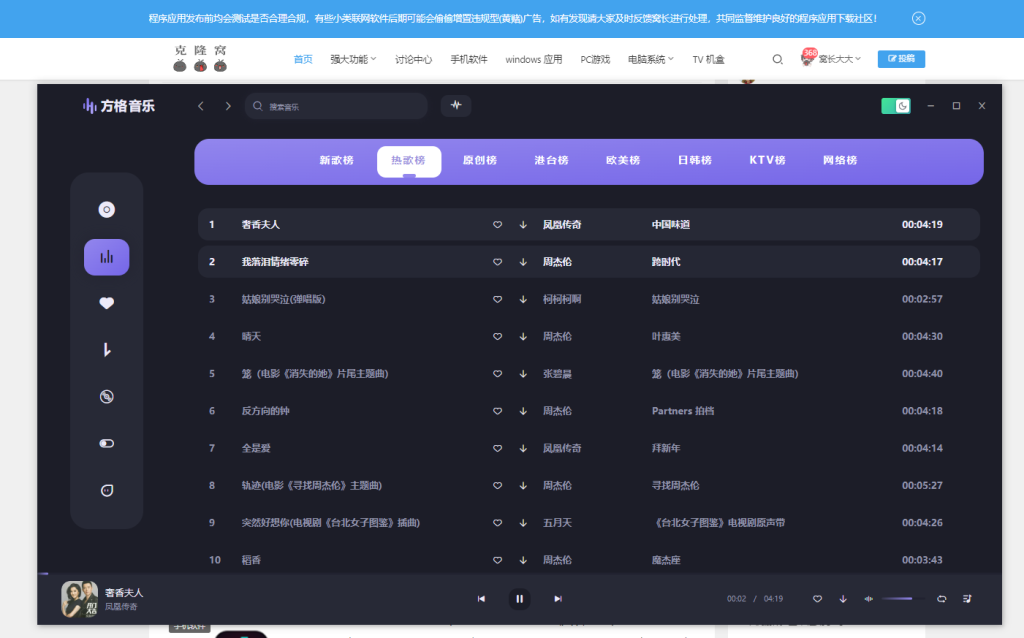
Task: Skip to next track
Action: (x=558, y=599)
